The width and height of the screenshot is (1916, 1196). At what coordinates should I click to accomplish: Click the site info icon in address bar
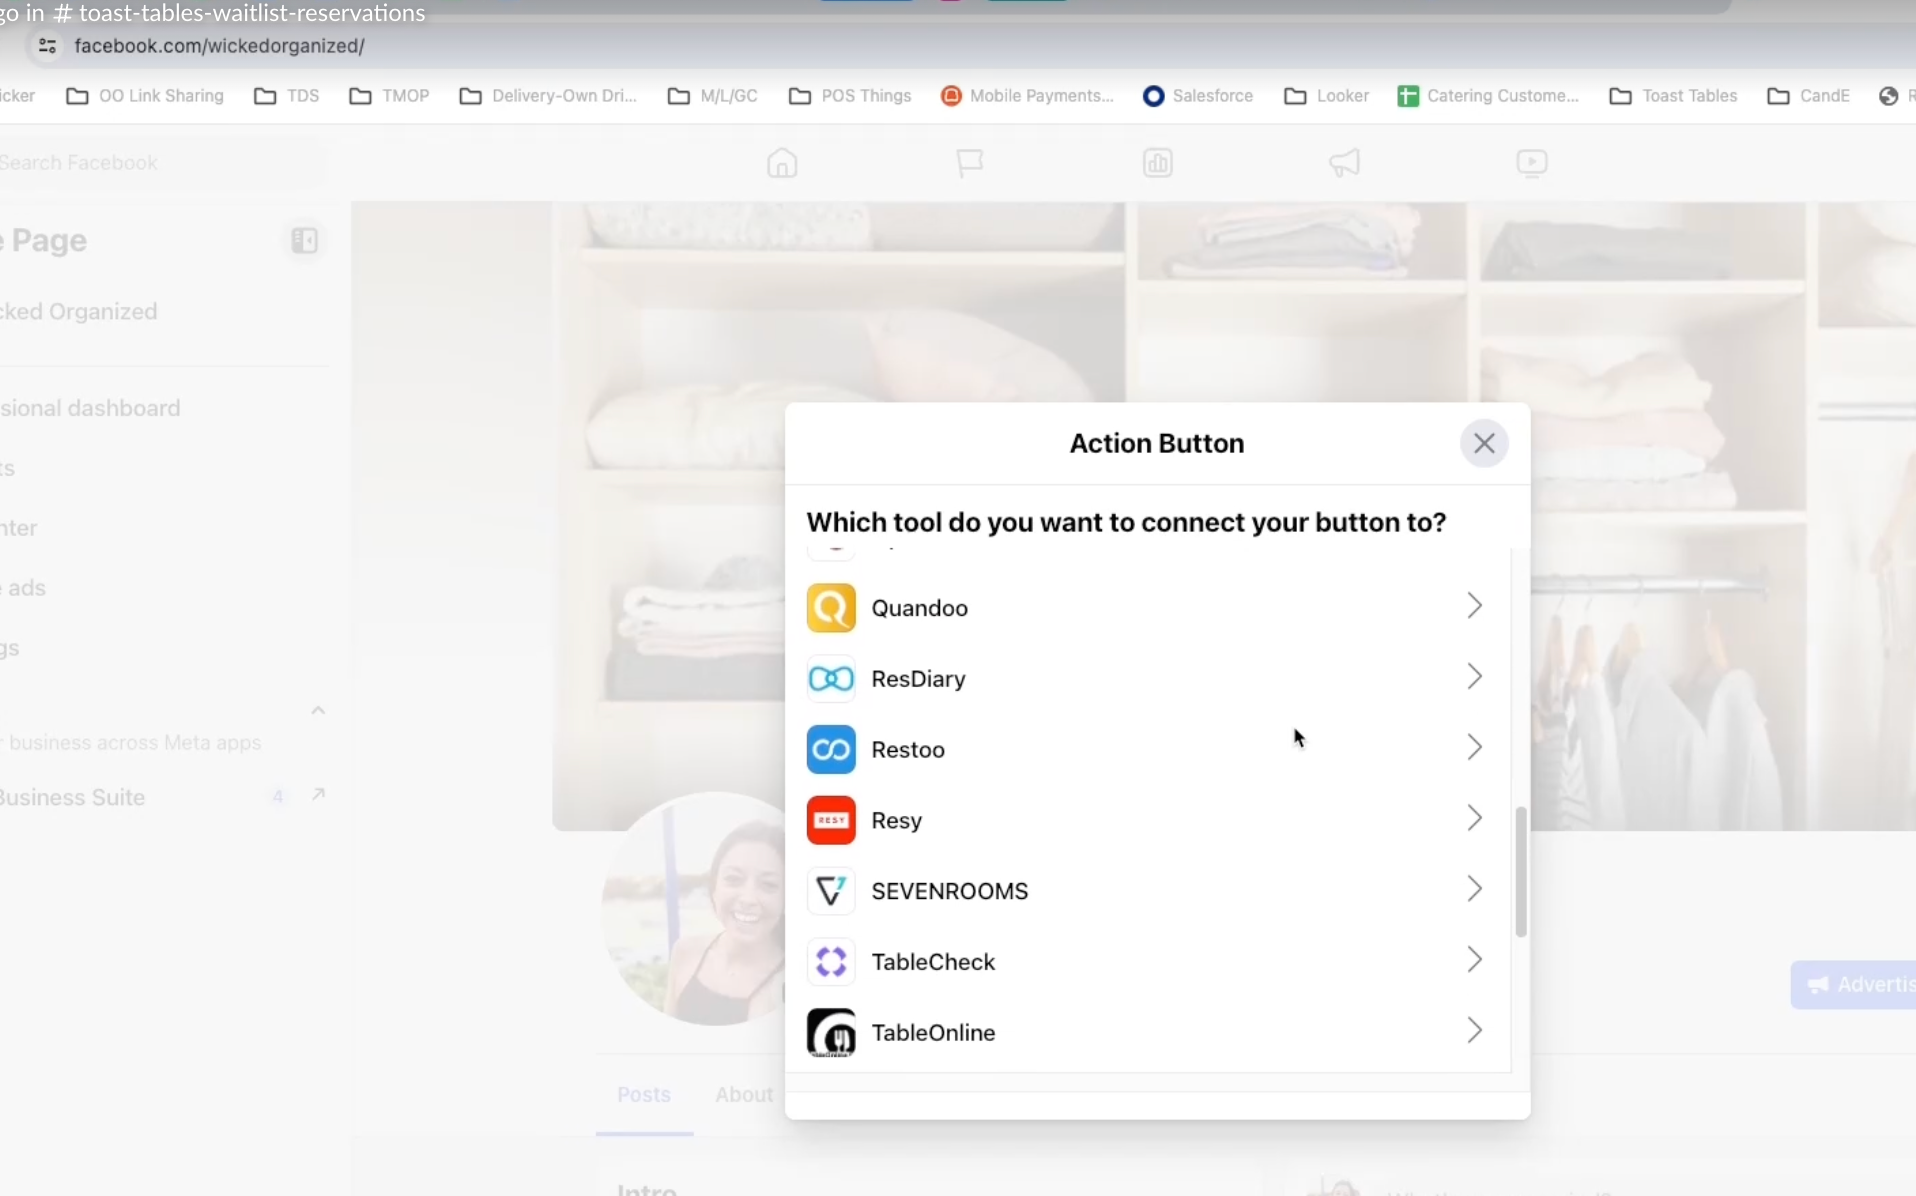(x=47, y=46)
